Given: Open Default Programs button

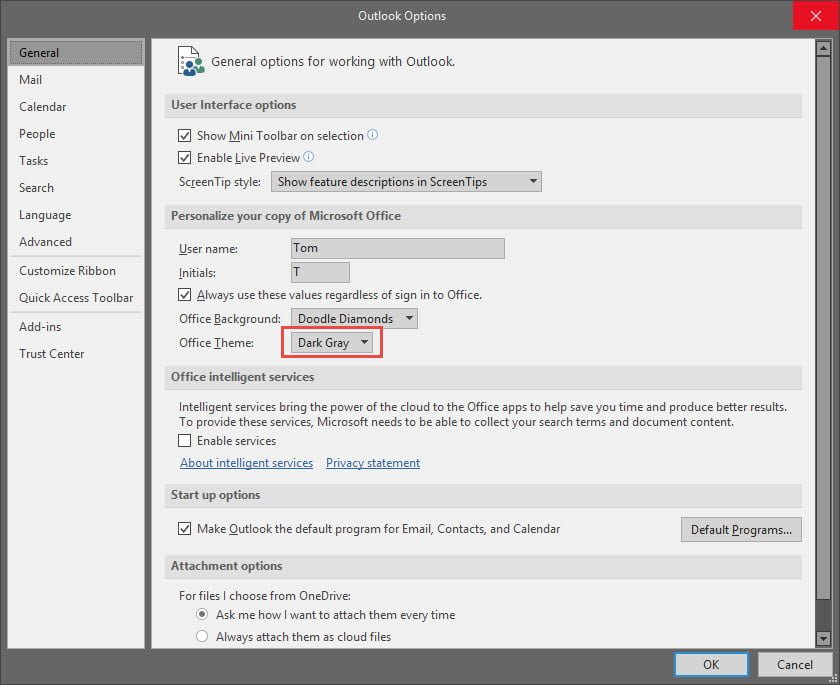Looking at the screenshot, I should pyautogui.click(x=741, y=530).
